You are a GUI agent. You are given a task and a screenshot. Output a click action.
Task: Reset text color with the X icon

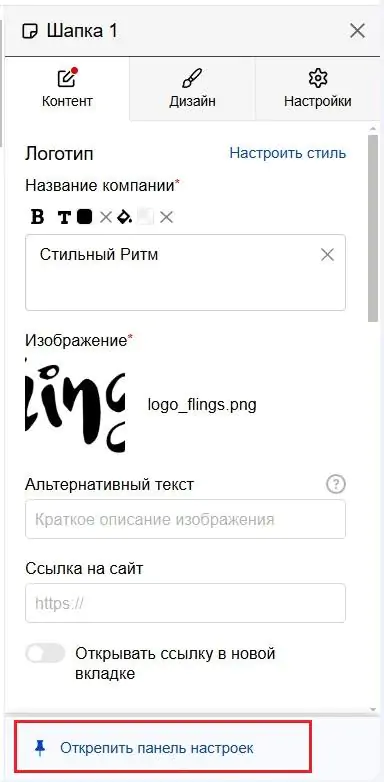tap(105, 217)
